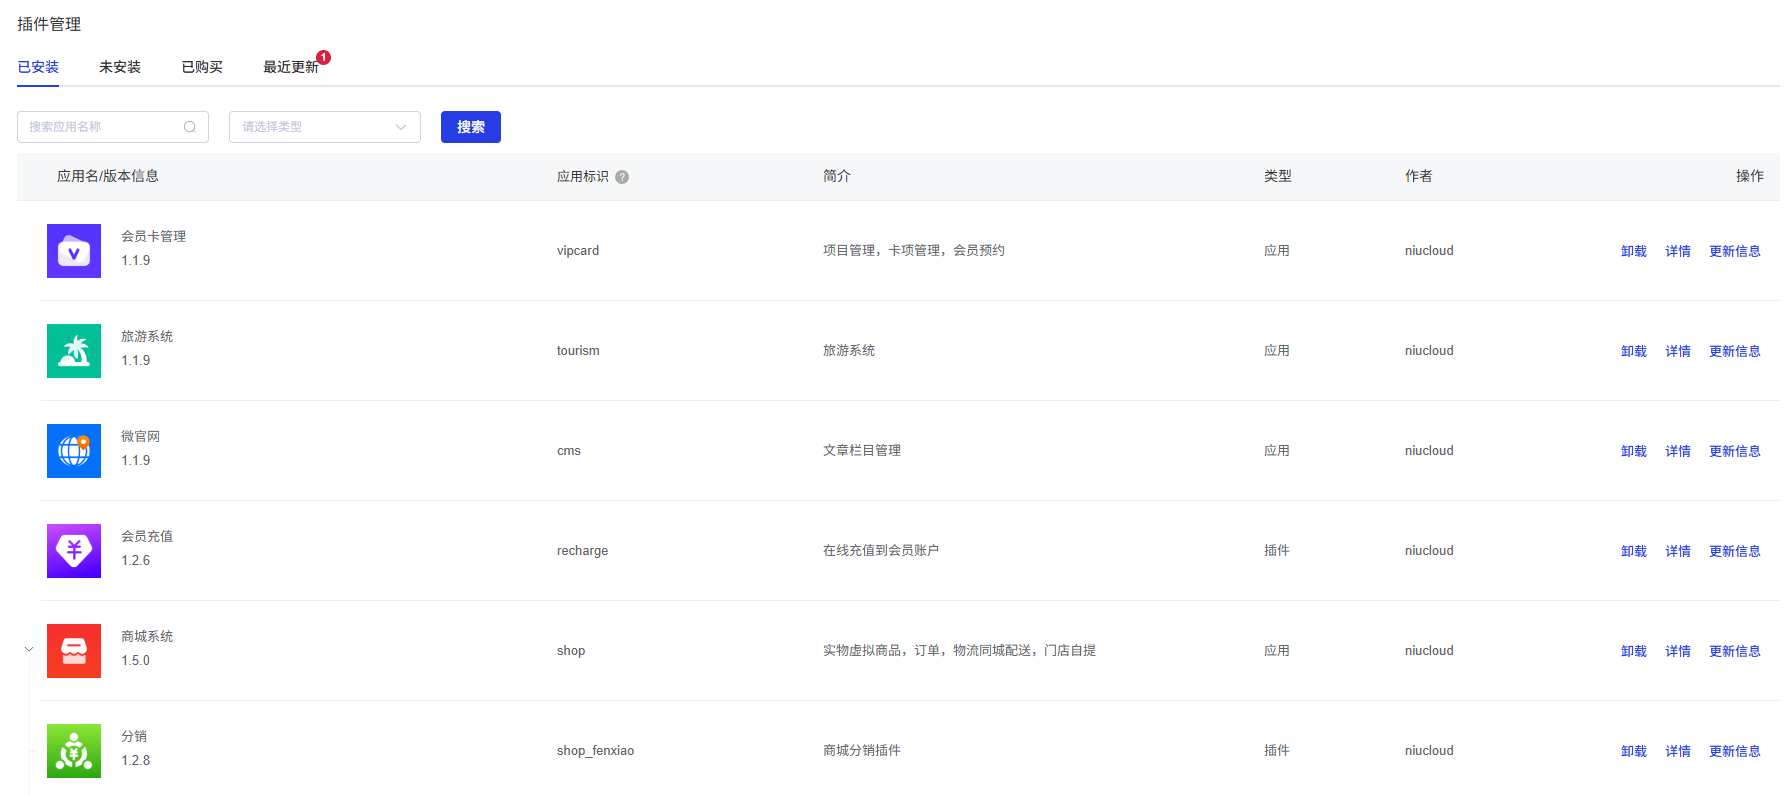
Task: Focus the 搜索应用名称 search input field
Action: pyautogui.click(x=100, y=127)
